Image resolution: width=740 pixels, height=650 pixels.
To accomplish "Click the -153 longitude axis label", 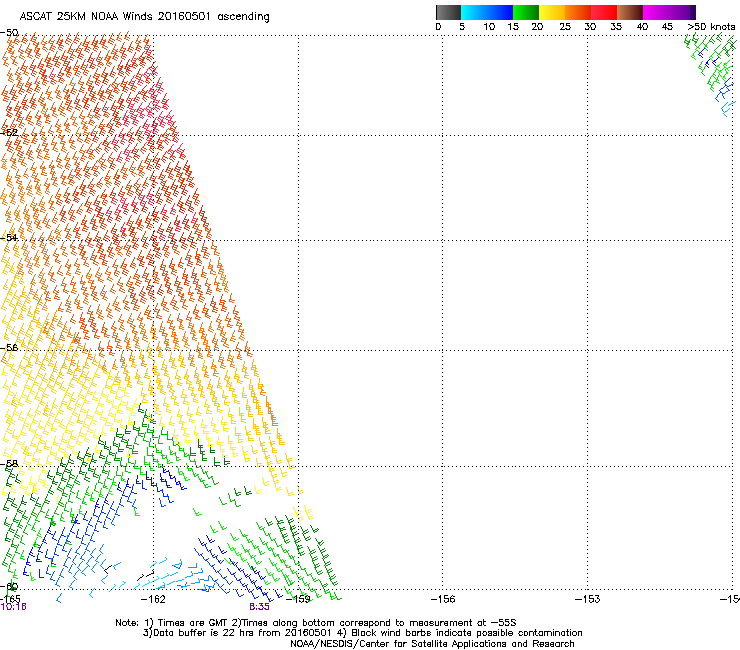I will point(588,599).
